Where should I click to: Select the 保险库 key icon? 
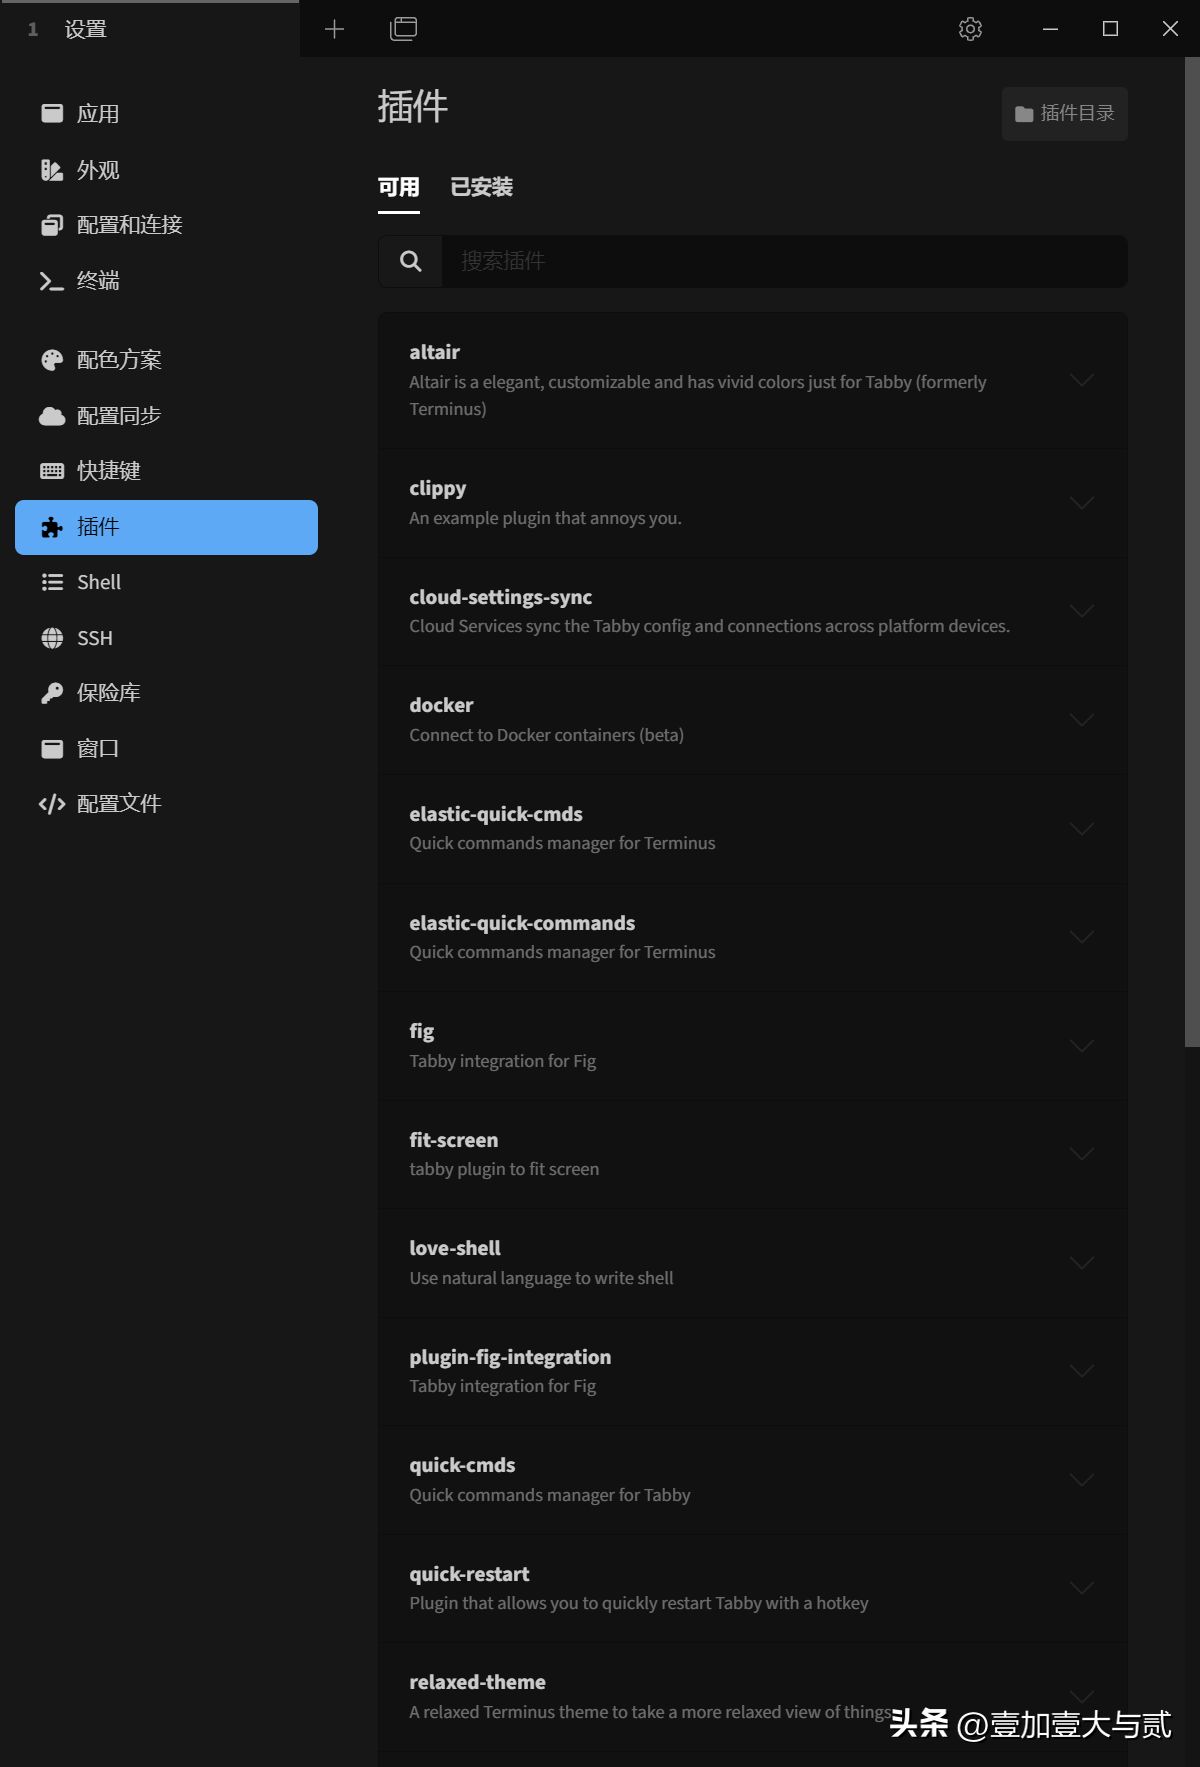pyautogui.click(x=52, y=693)
